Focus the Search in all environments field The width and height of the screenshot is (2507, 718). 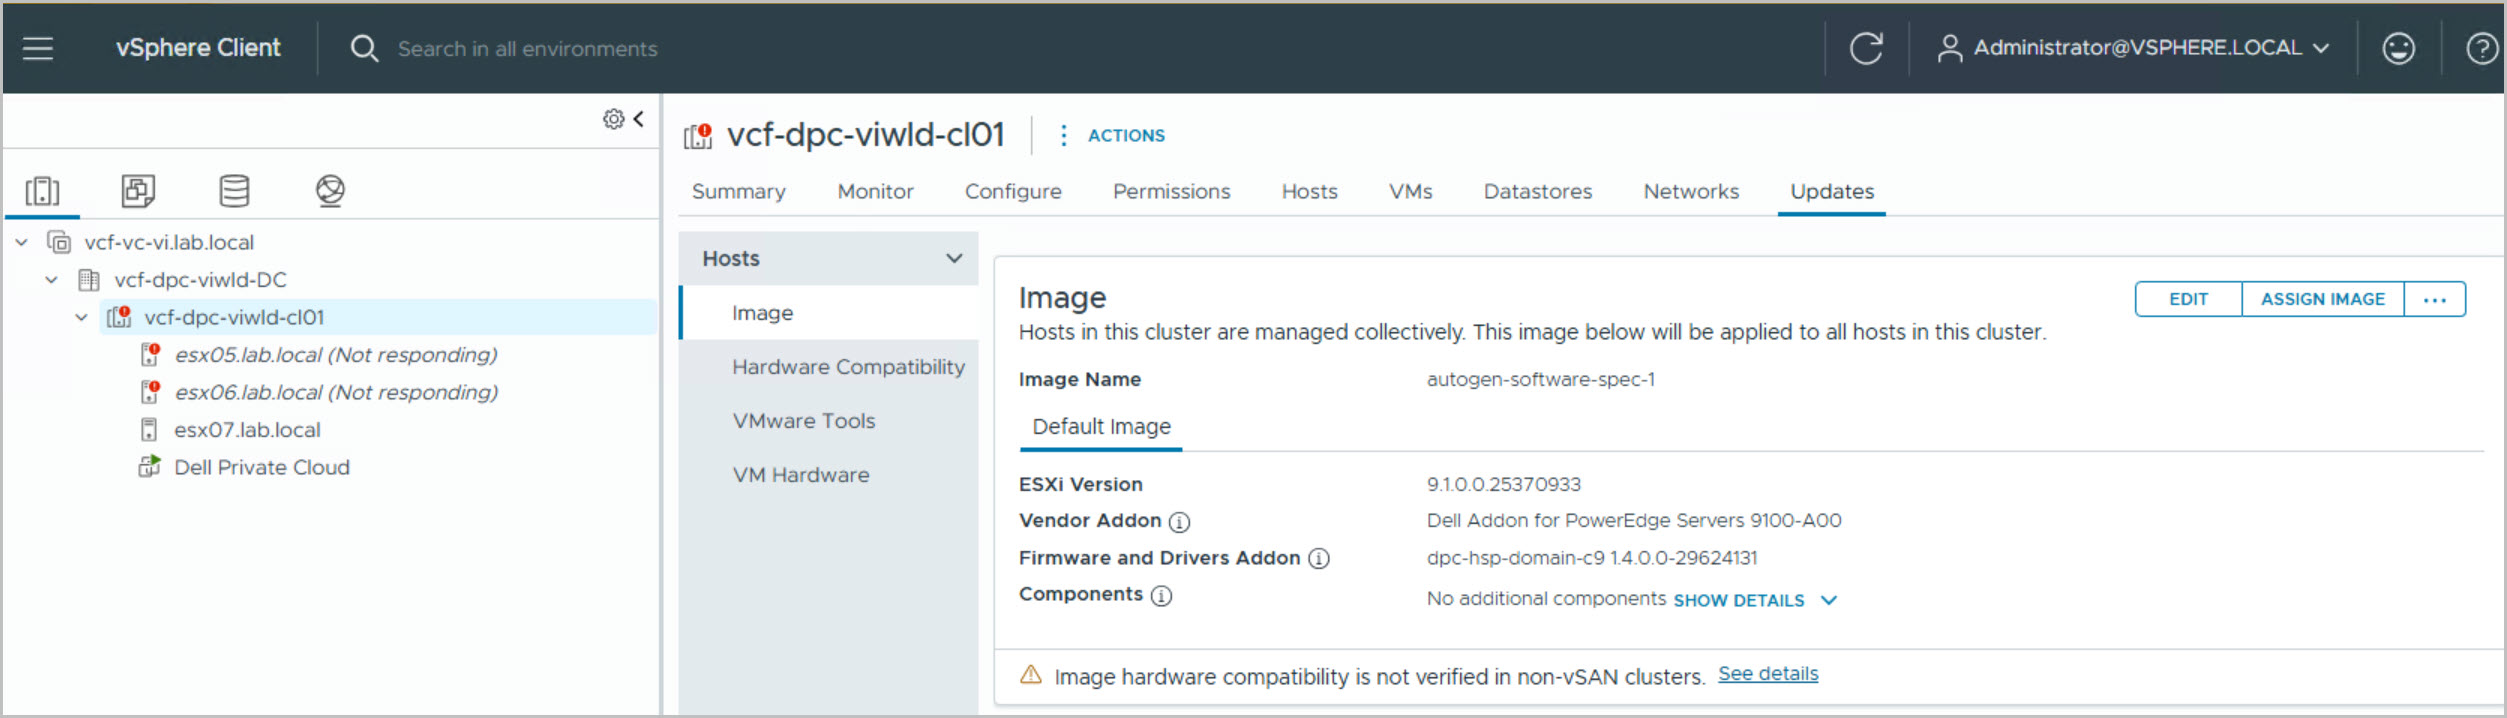pyautogui.click(x=527, y=48)
